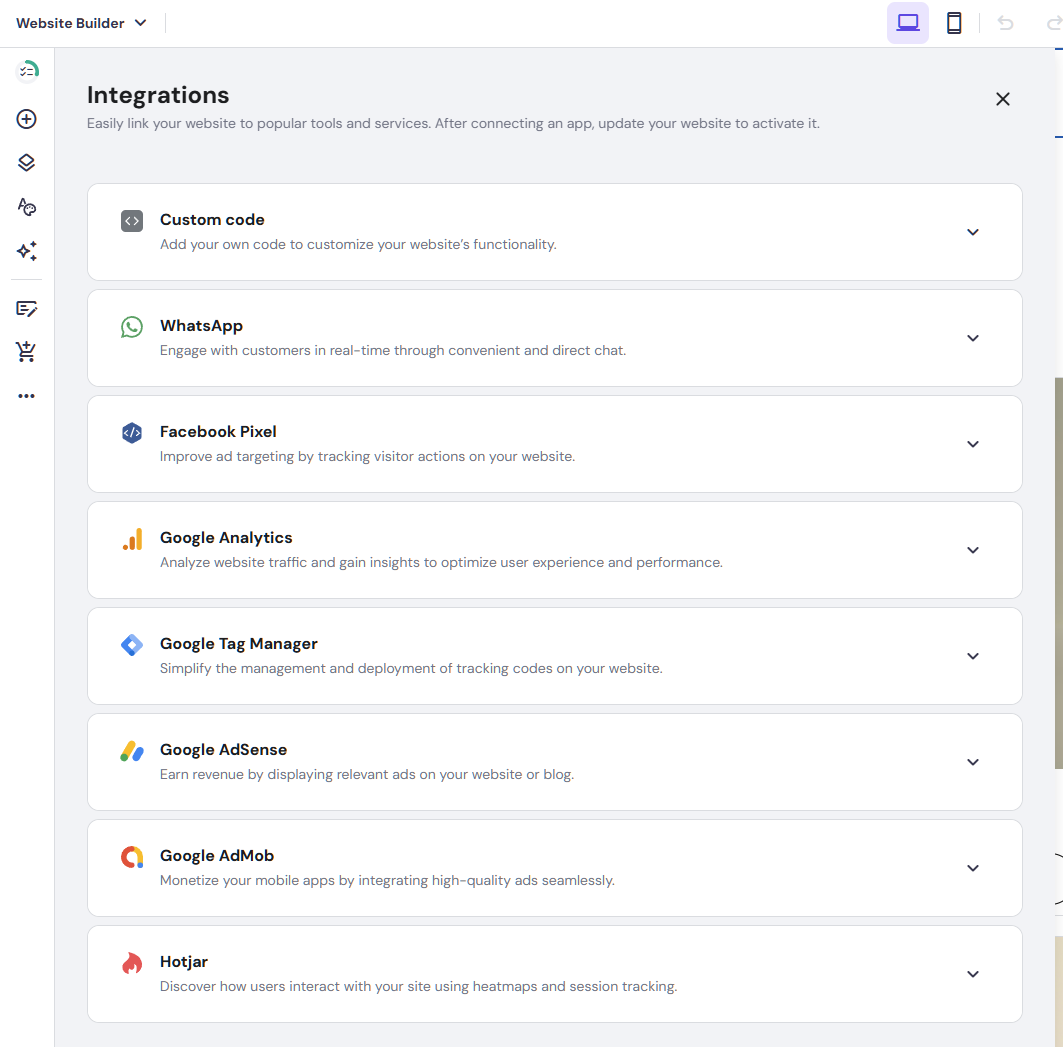
Task: Expand the WhatsApp integration chevron
Action: pos(973,338)
